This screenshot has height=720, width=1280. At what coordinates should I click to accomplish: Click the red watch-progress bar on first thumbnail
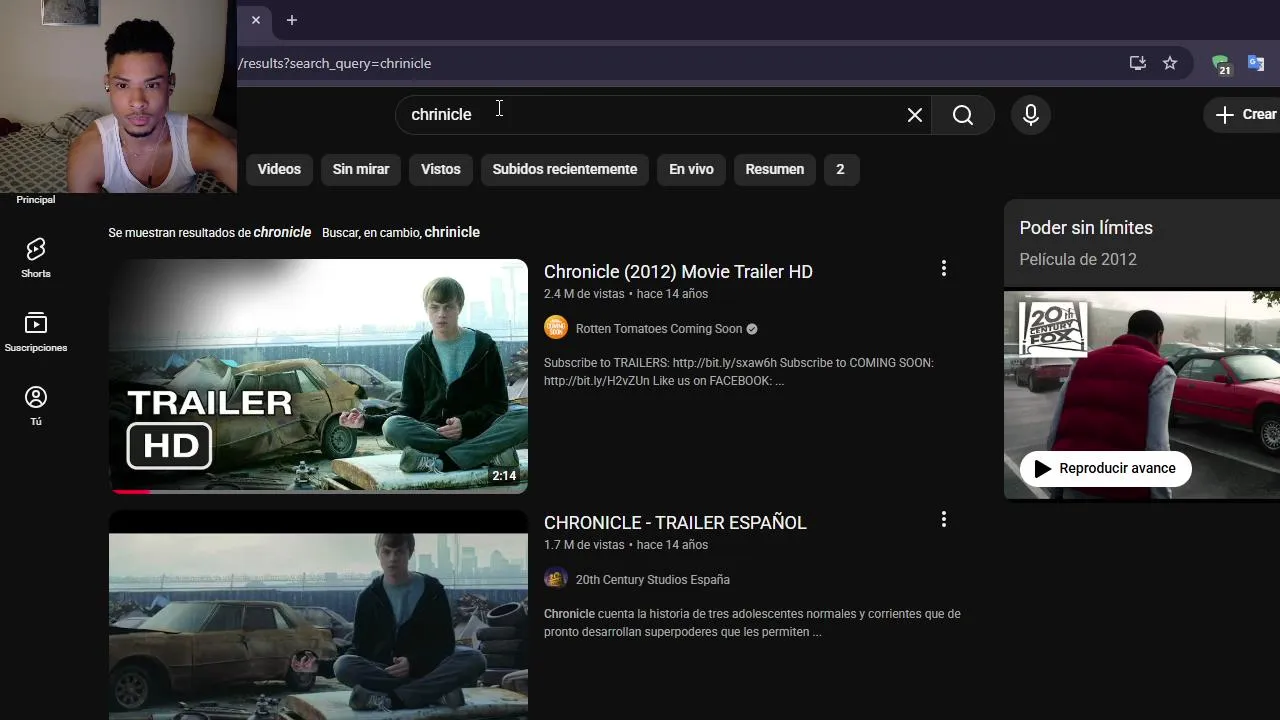click(x=130, y=491)
